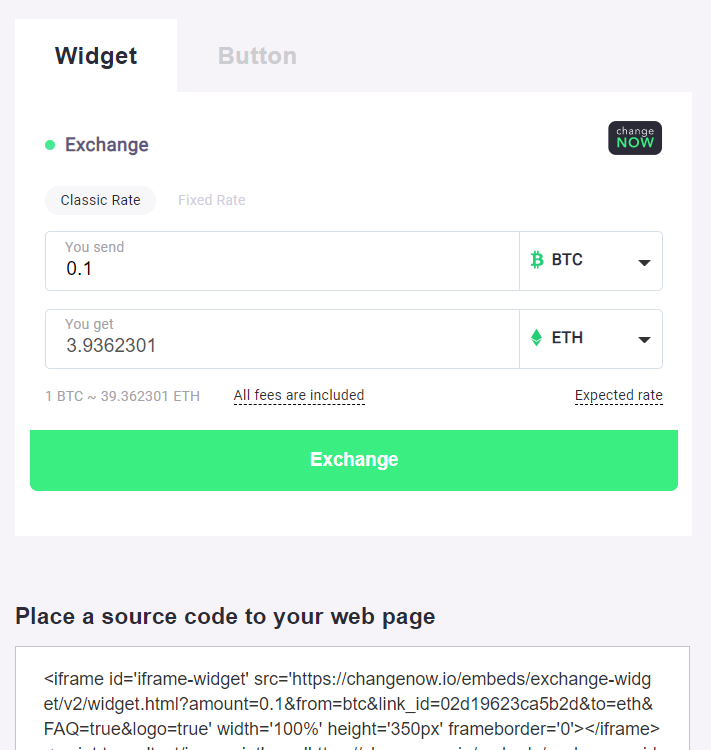Click the green Exchange button

pos(354,460)
